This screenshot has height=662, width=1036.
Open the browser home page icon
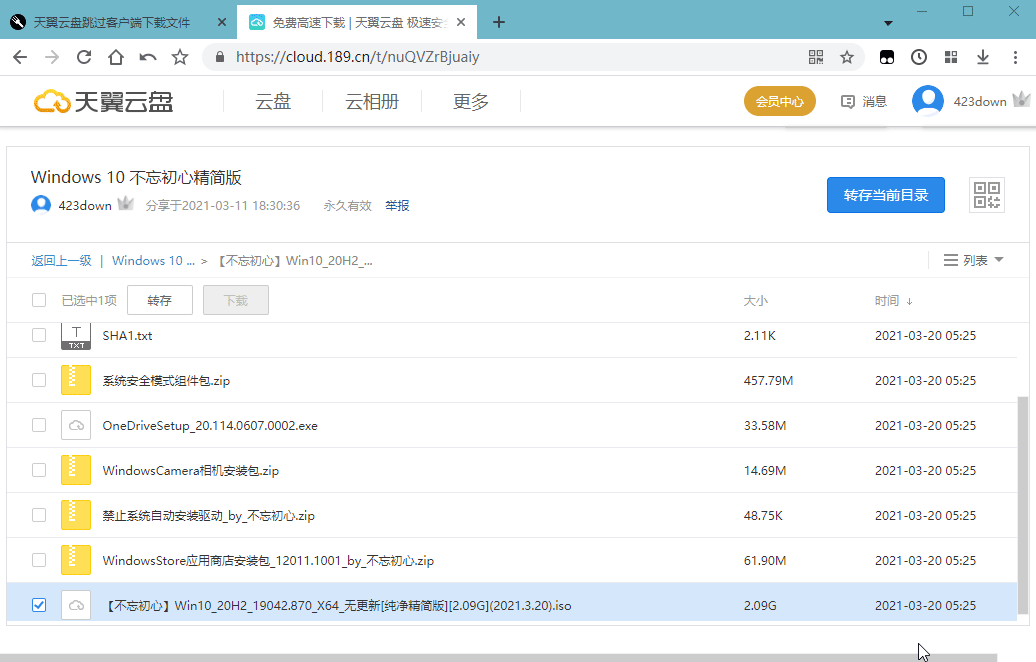pyautogui.click(x=116, y=57)
